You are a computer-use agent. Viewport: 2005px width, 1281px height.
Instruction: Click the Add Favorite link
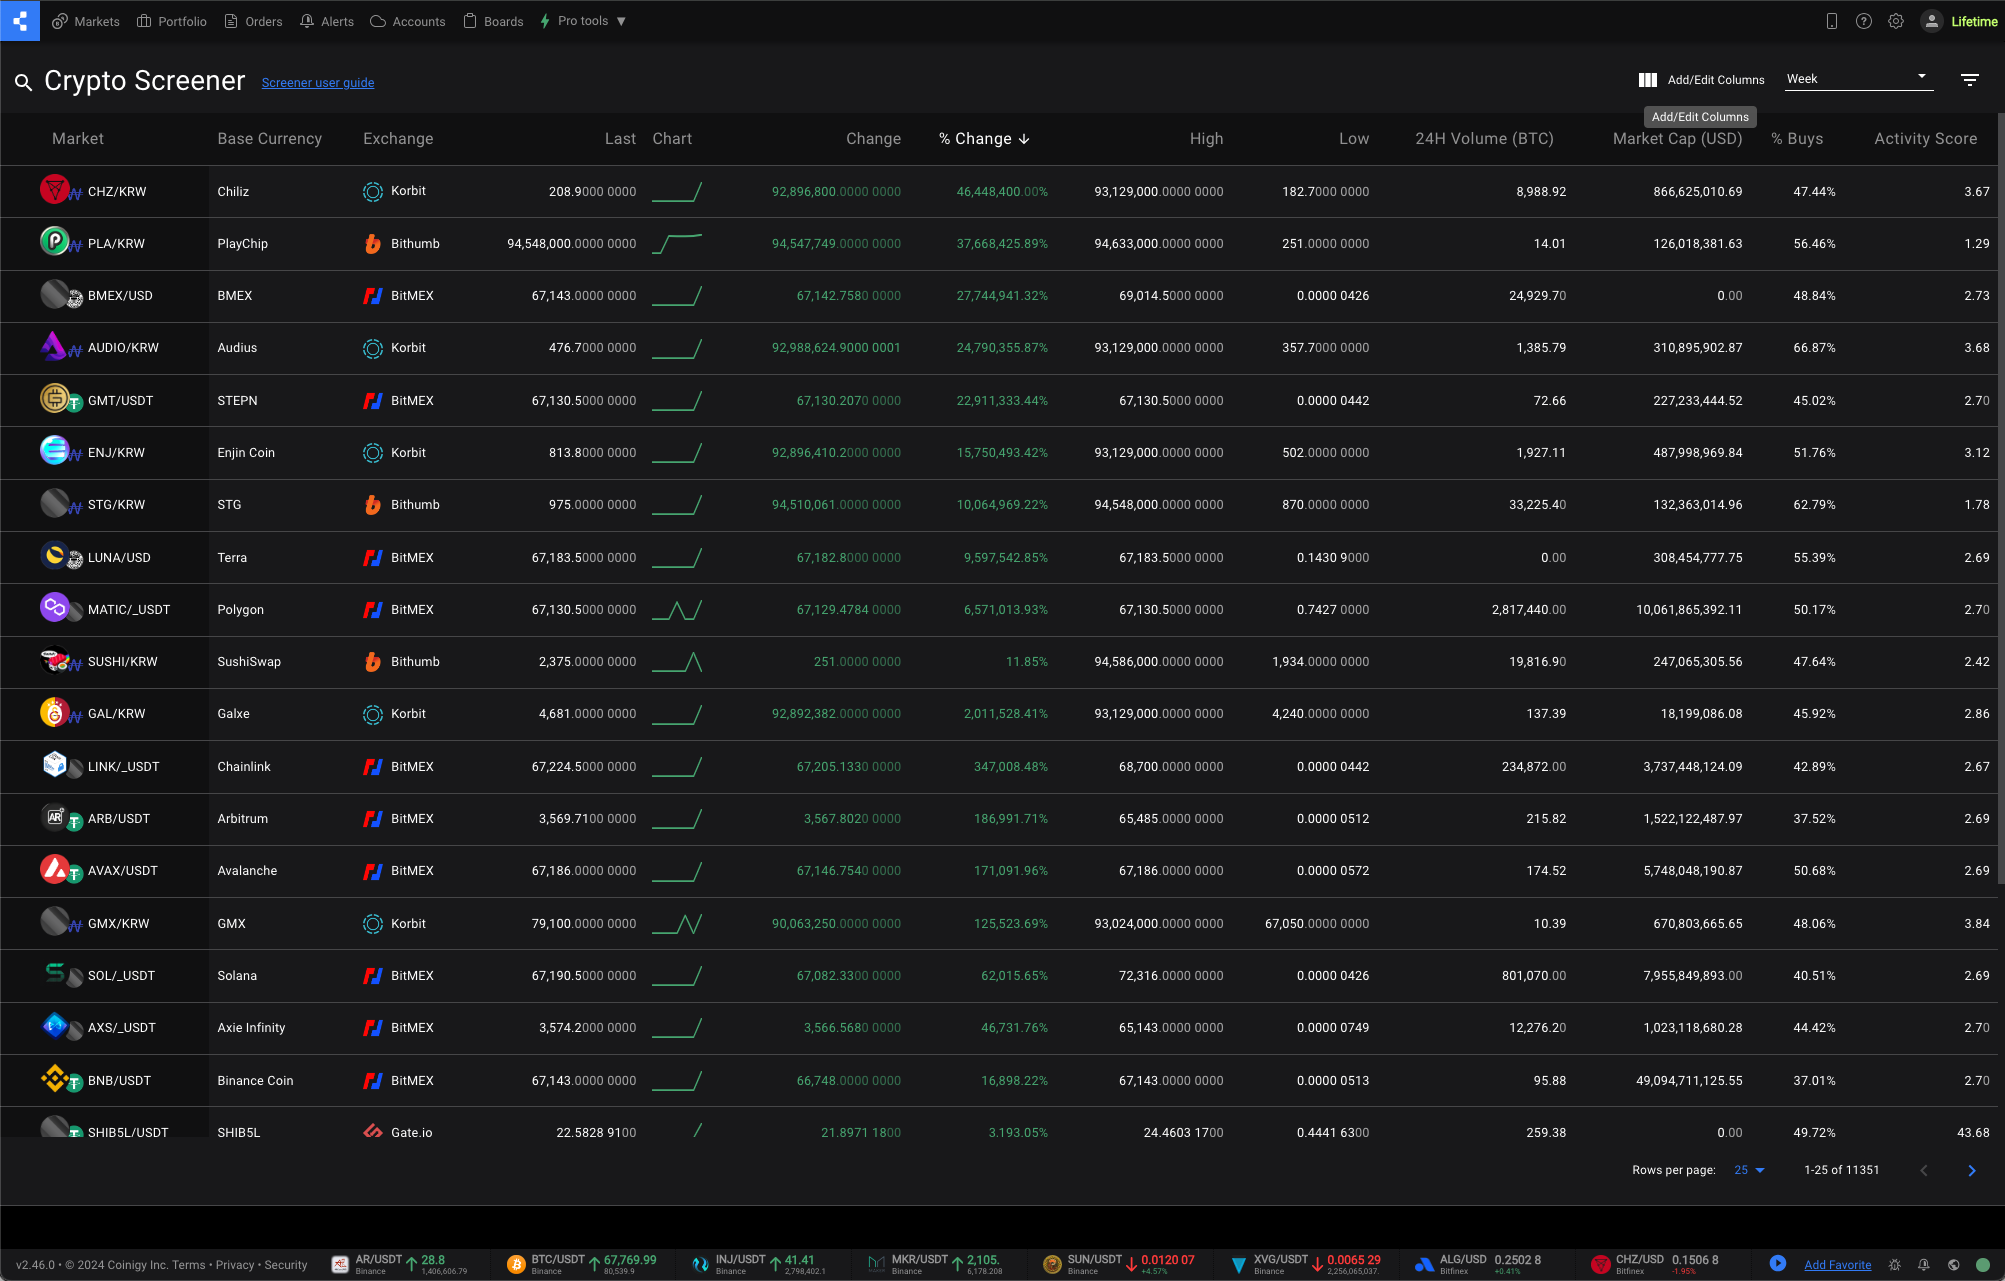pyautogui.click(x=1837, y=1265)
